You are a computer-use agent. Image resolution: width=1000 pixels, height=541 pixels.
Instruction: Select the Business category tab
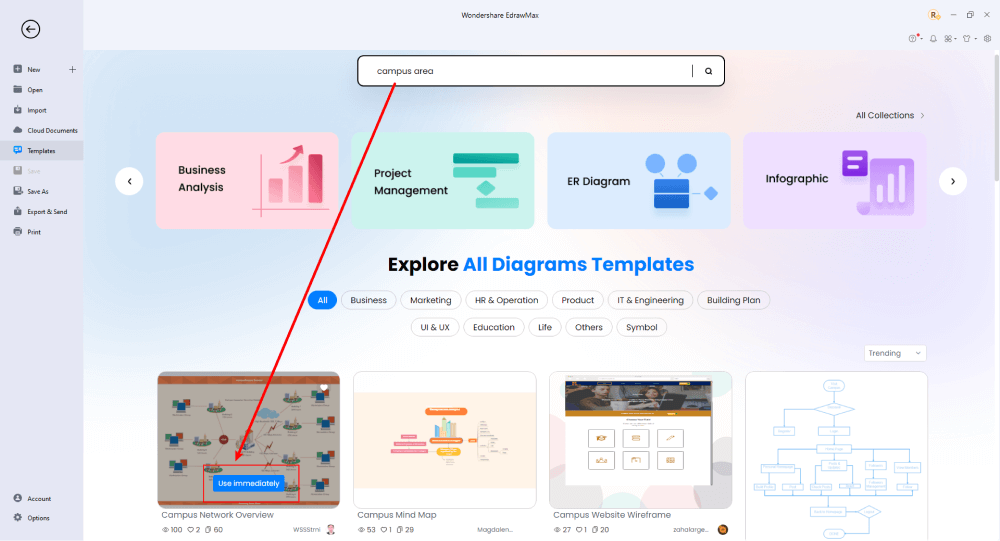coord(369,300)
